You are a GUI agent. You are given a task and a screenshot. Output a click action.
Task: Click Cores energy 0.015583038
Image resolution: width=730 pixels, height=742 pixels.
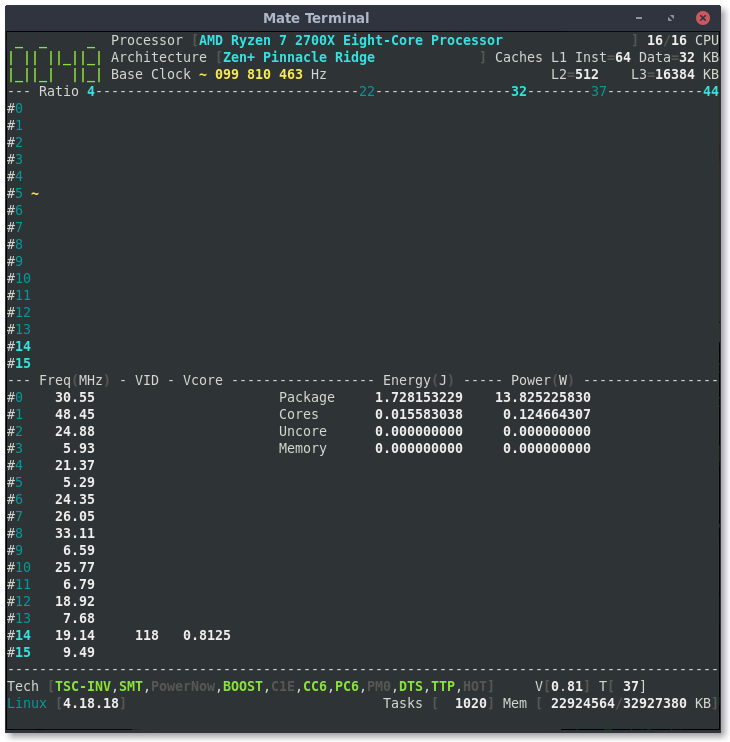pos(419,415)
